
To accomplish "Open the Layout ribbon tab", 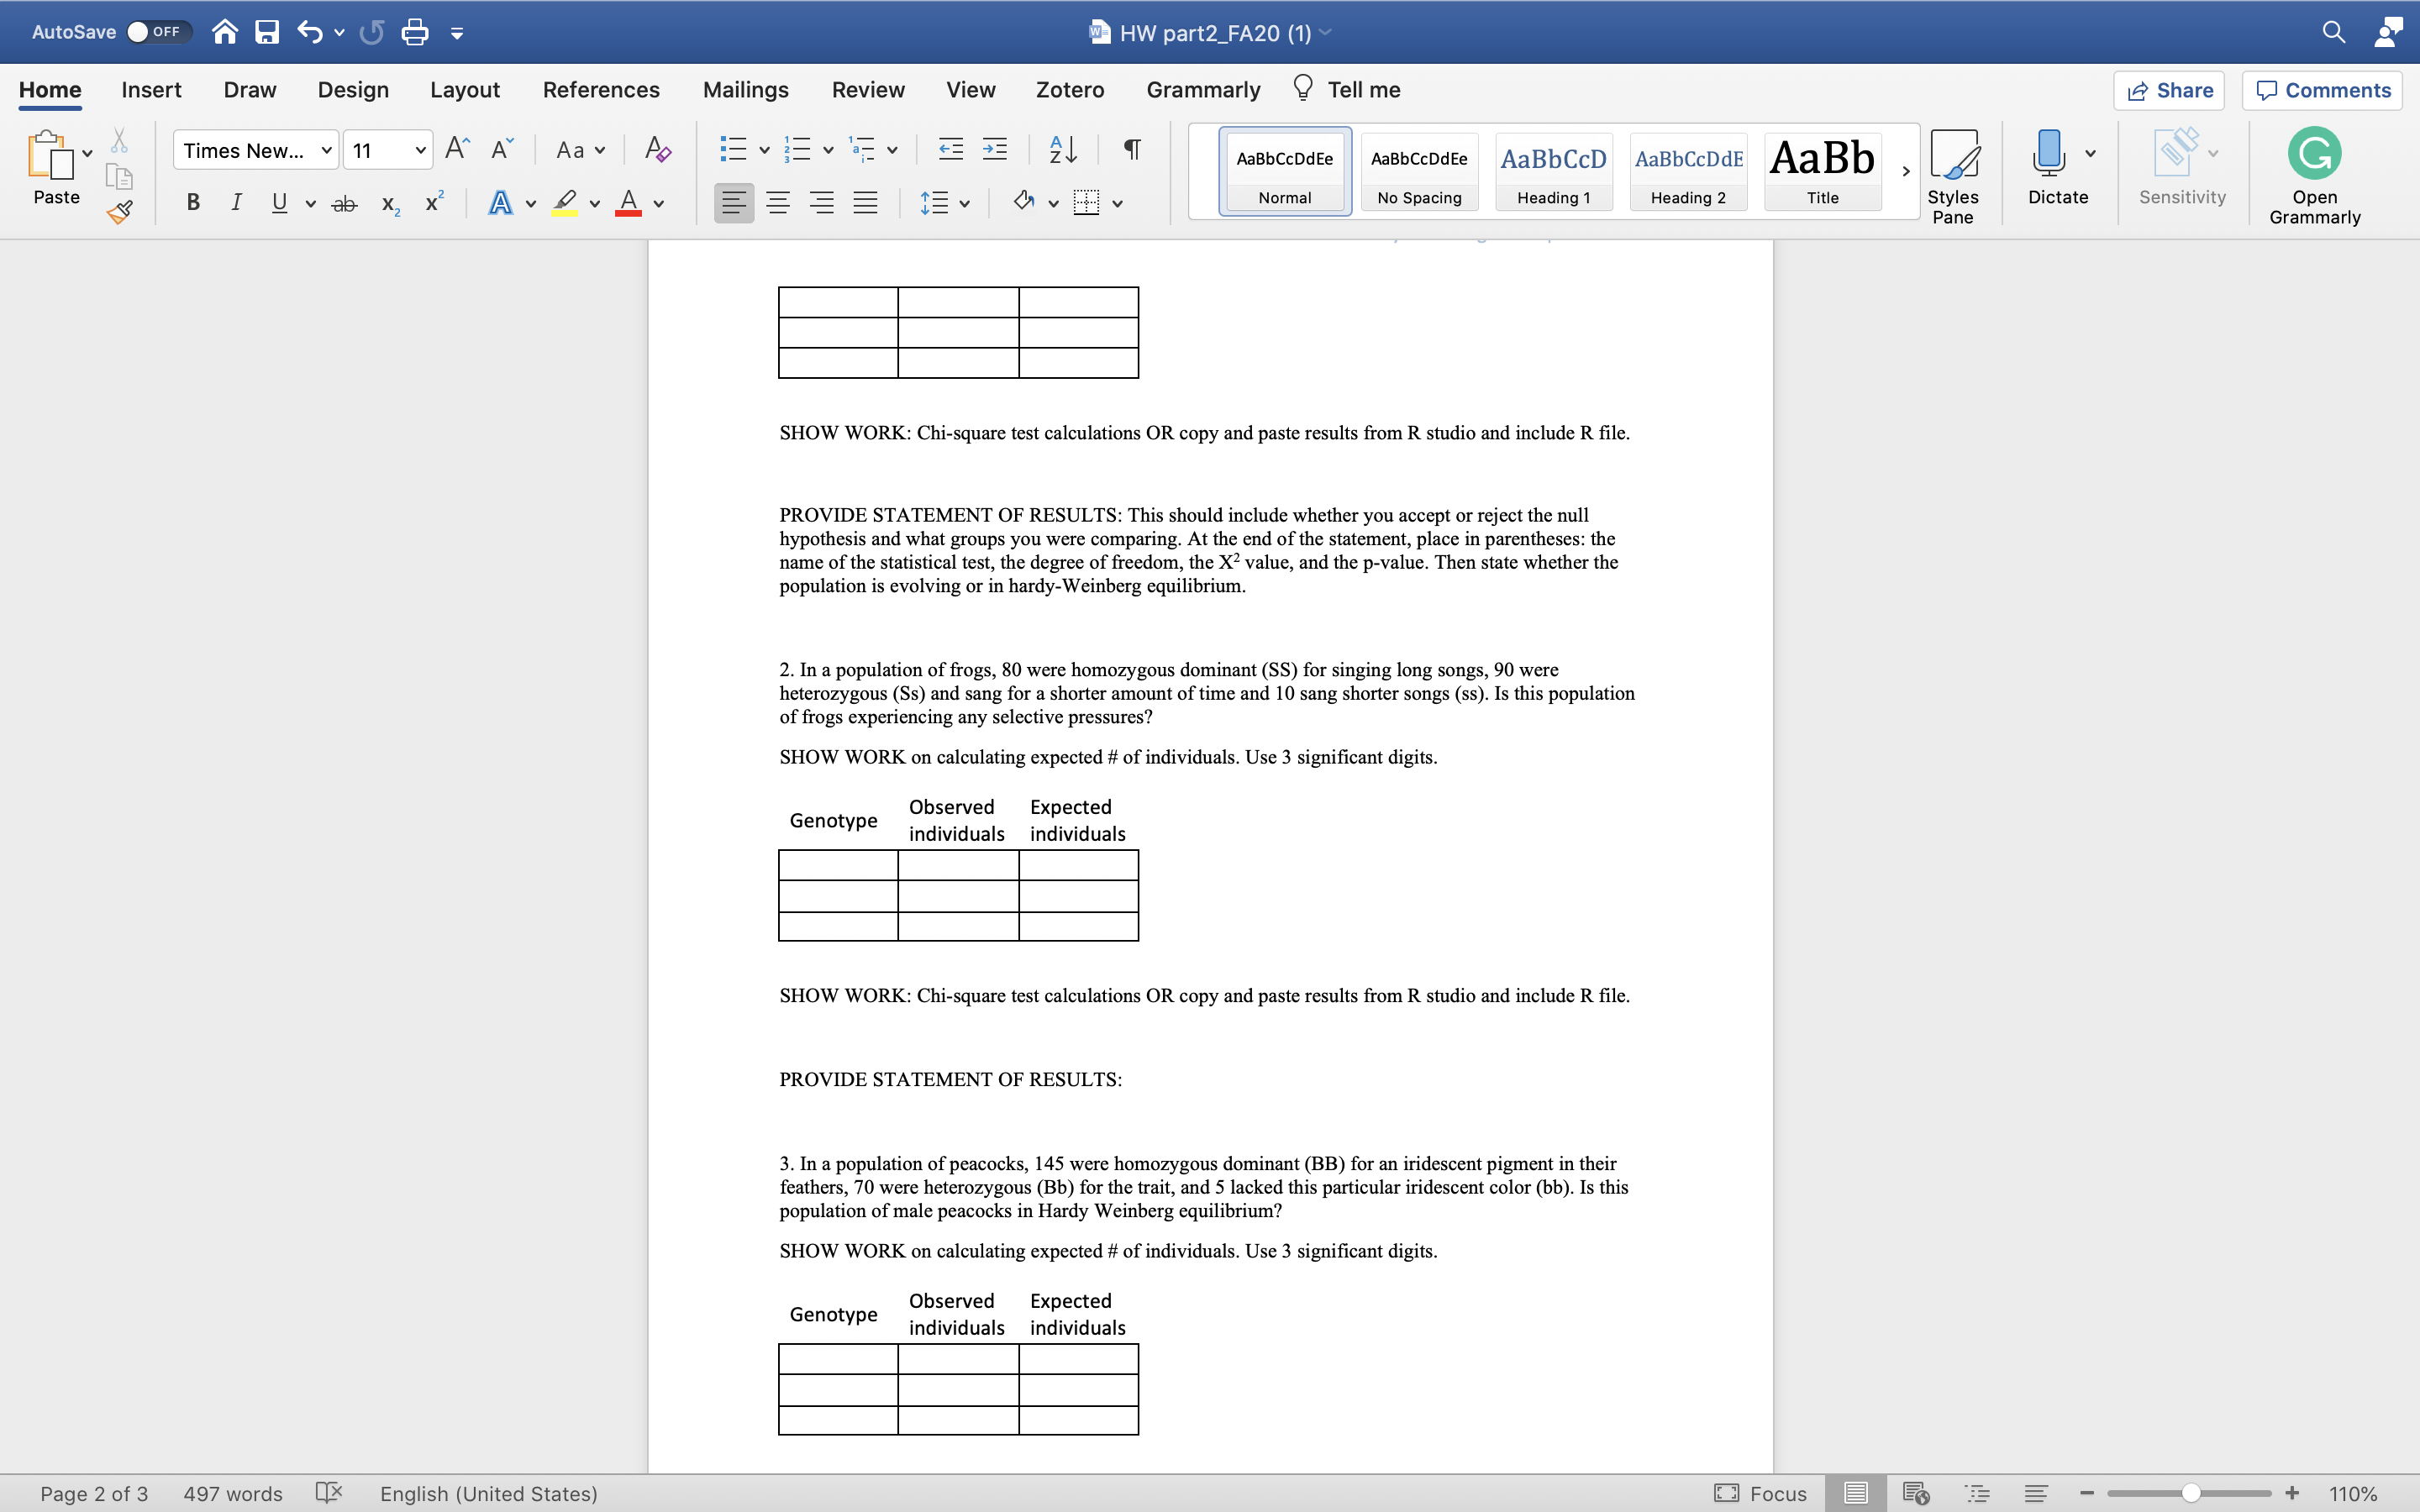I will coord(464,90).
